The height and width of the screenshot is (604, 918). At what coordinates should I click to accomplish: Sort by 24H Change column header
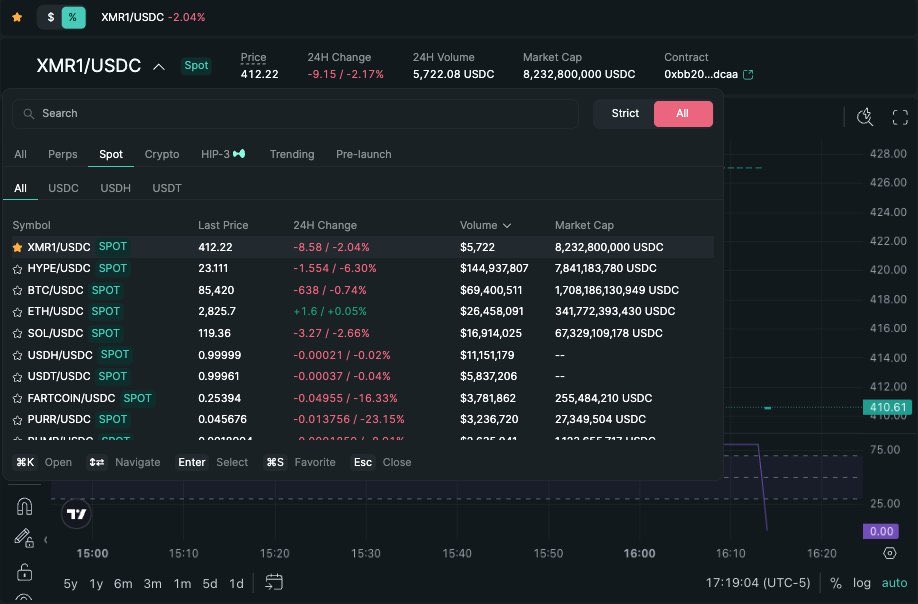point(325,225)
